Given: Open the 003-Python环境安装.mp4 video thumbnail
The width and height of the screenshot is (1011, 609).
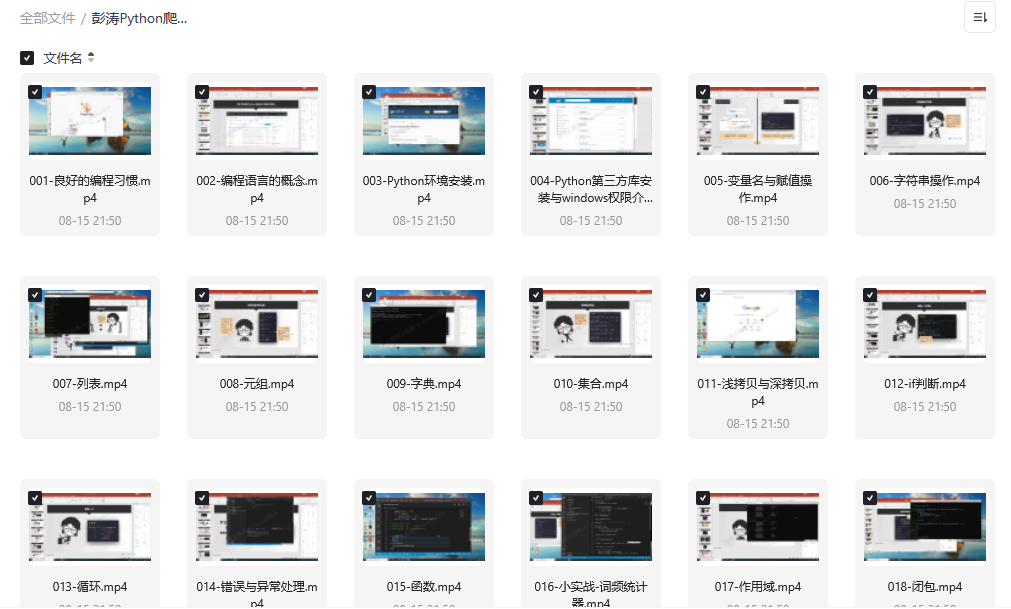Looking at the screenshot, I should click(x=424, y=121).
